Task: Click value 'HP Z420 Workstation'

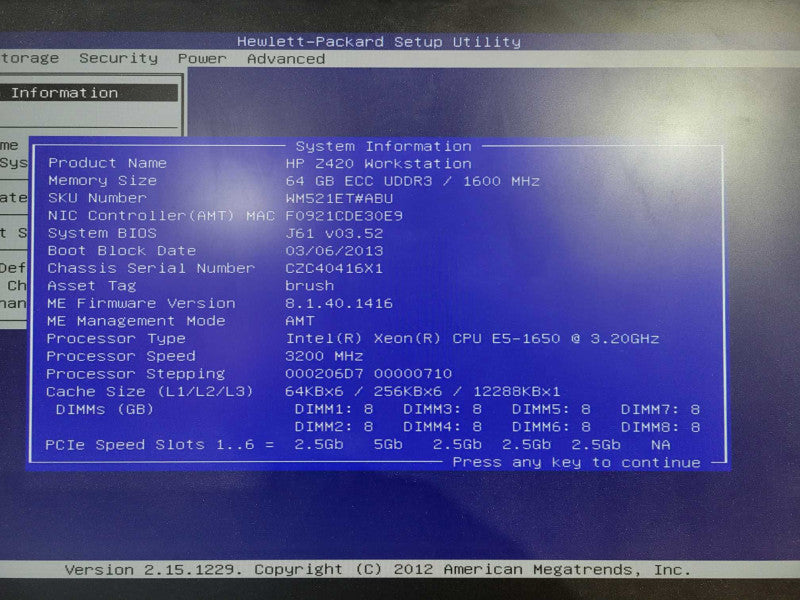Action: click(379, 164)
